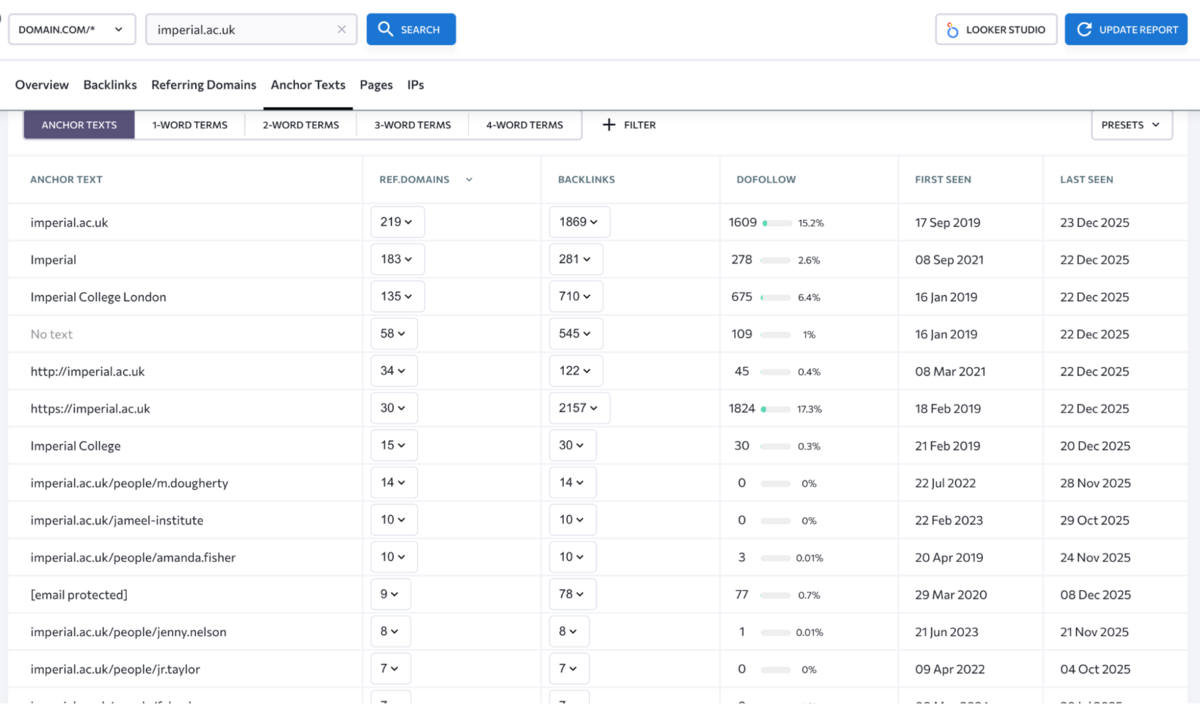The width and height of the screenshot is (1200, 704).
Task: Open the DOMAIN.COM/* scope dropdown
Action: point(72,30)
